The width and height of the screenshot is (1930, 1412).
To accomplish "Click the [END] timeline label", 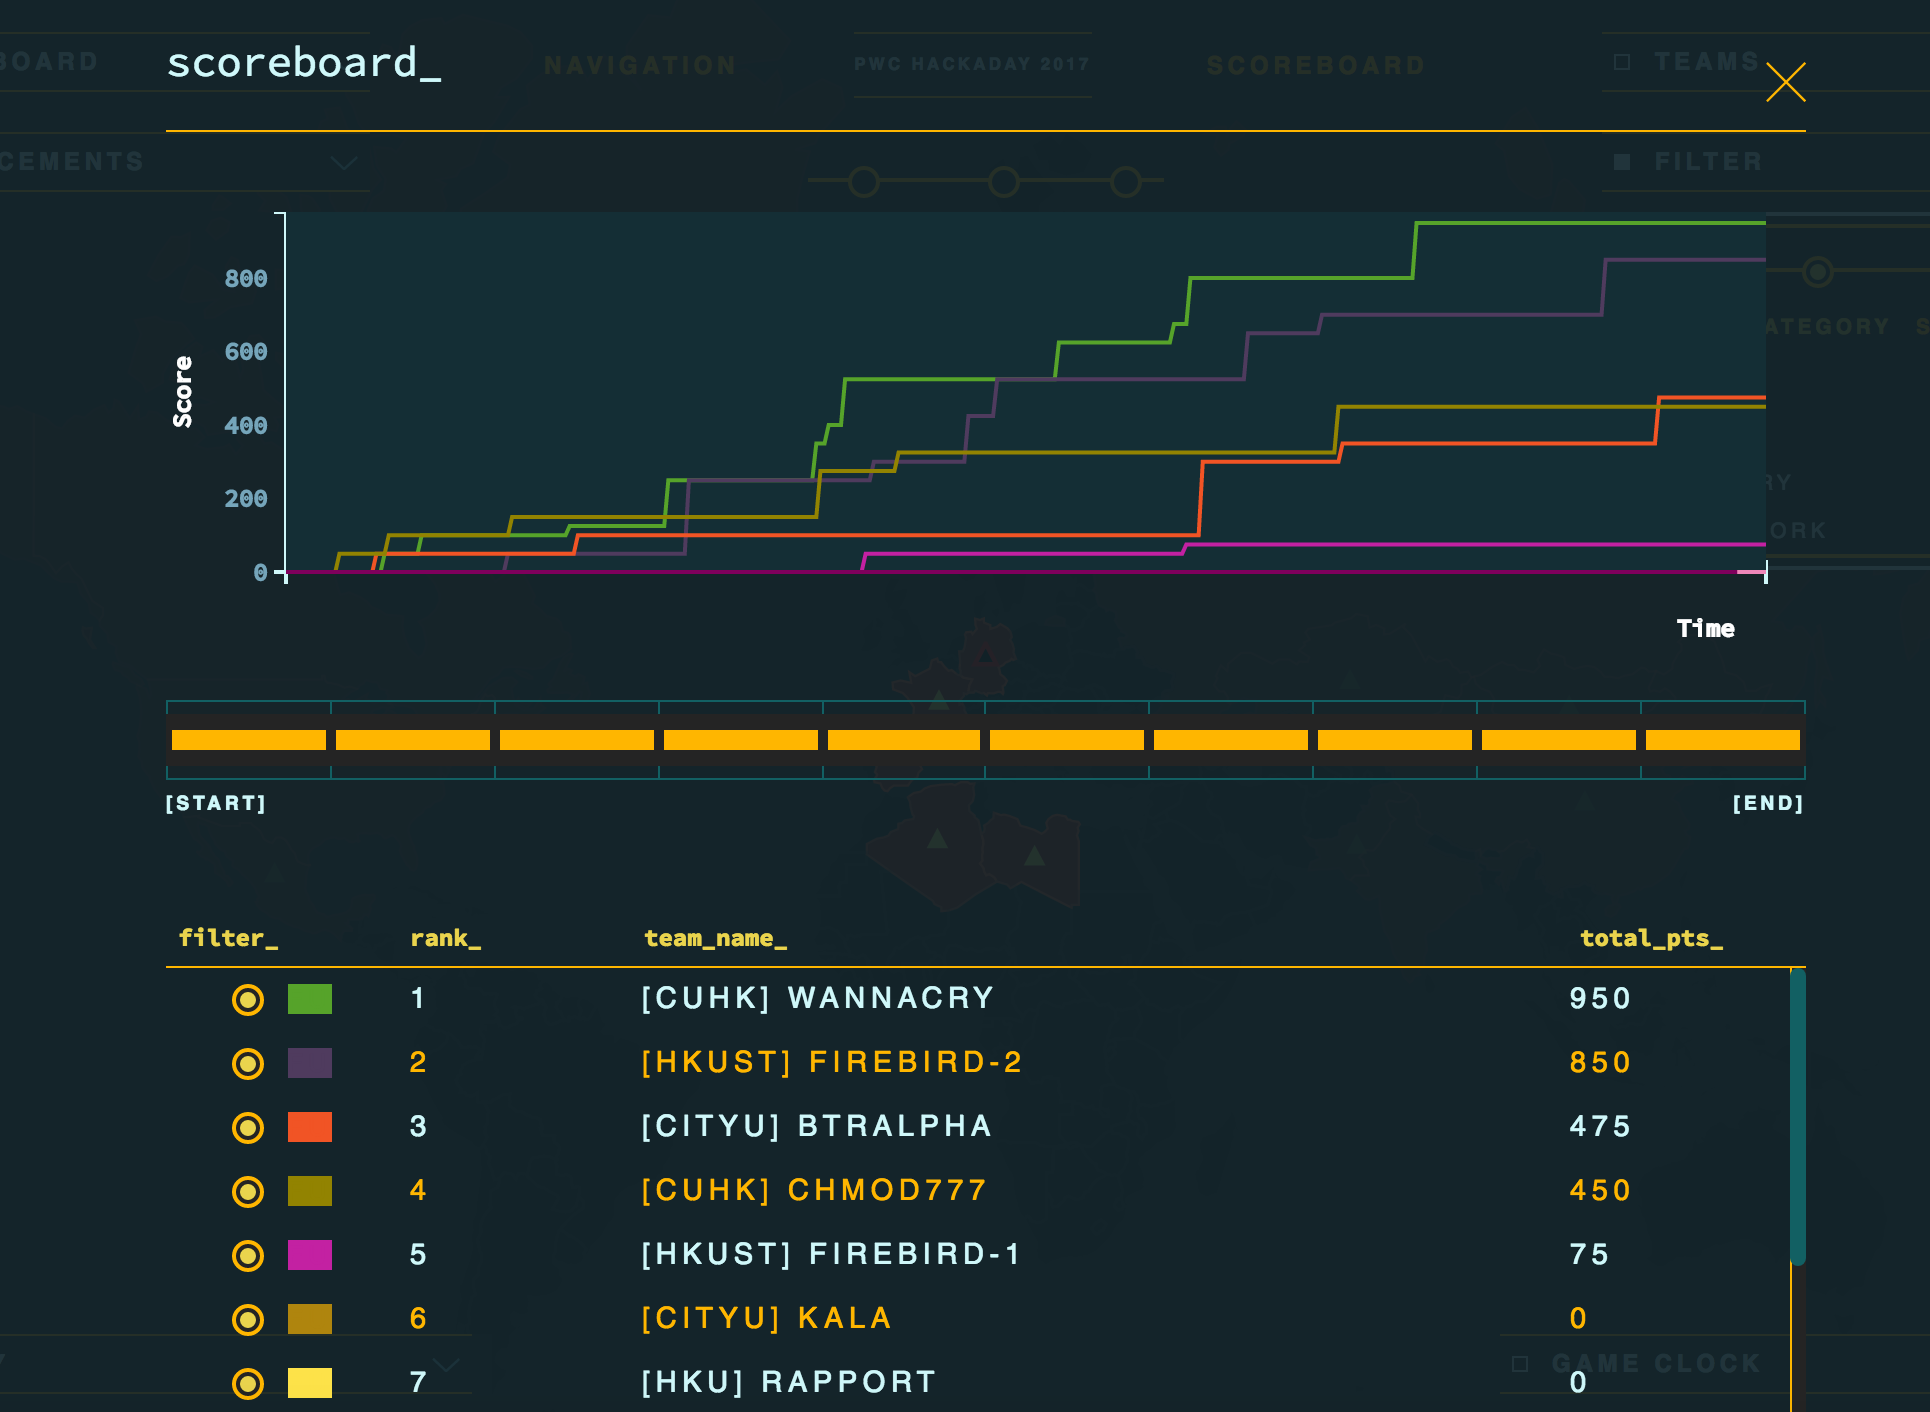I will click(x=1768, y=803).
